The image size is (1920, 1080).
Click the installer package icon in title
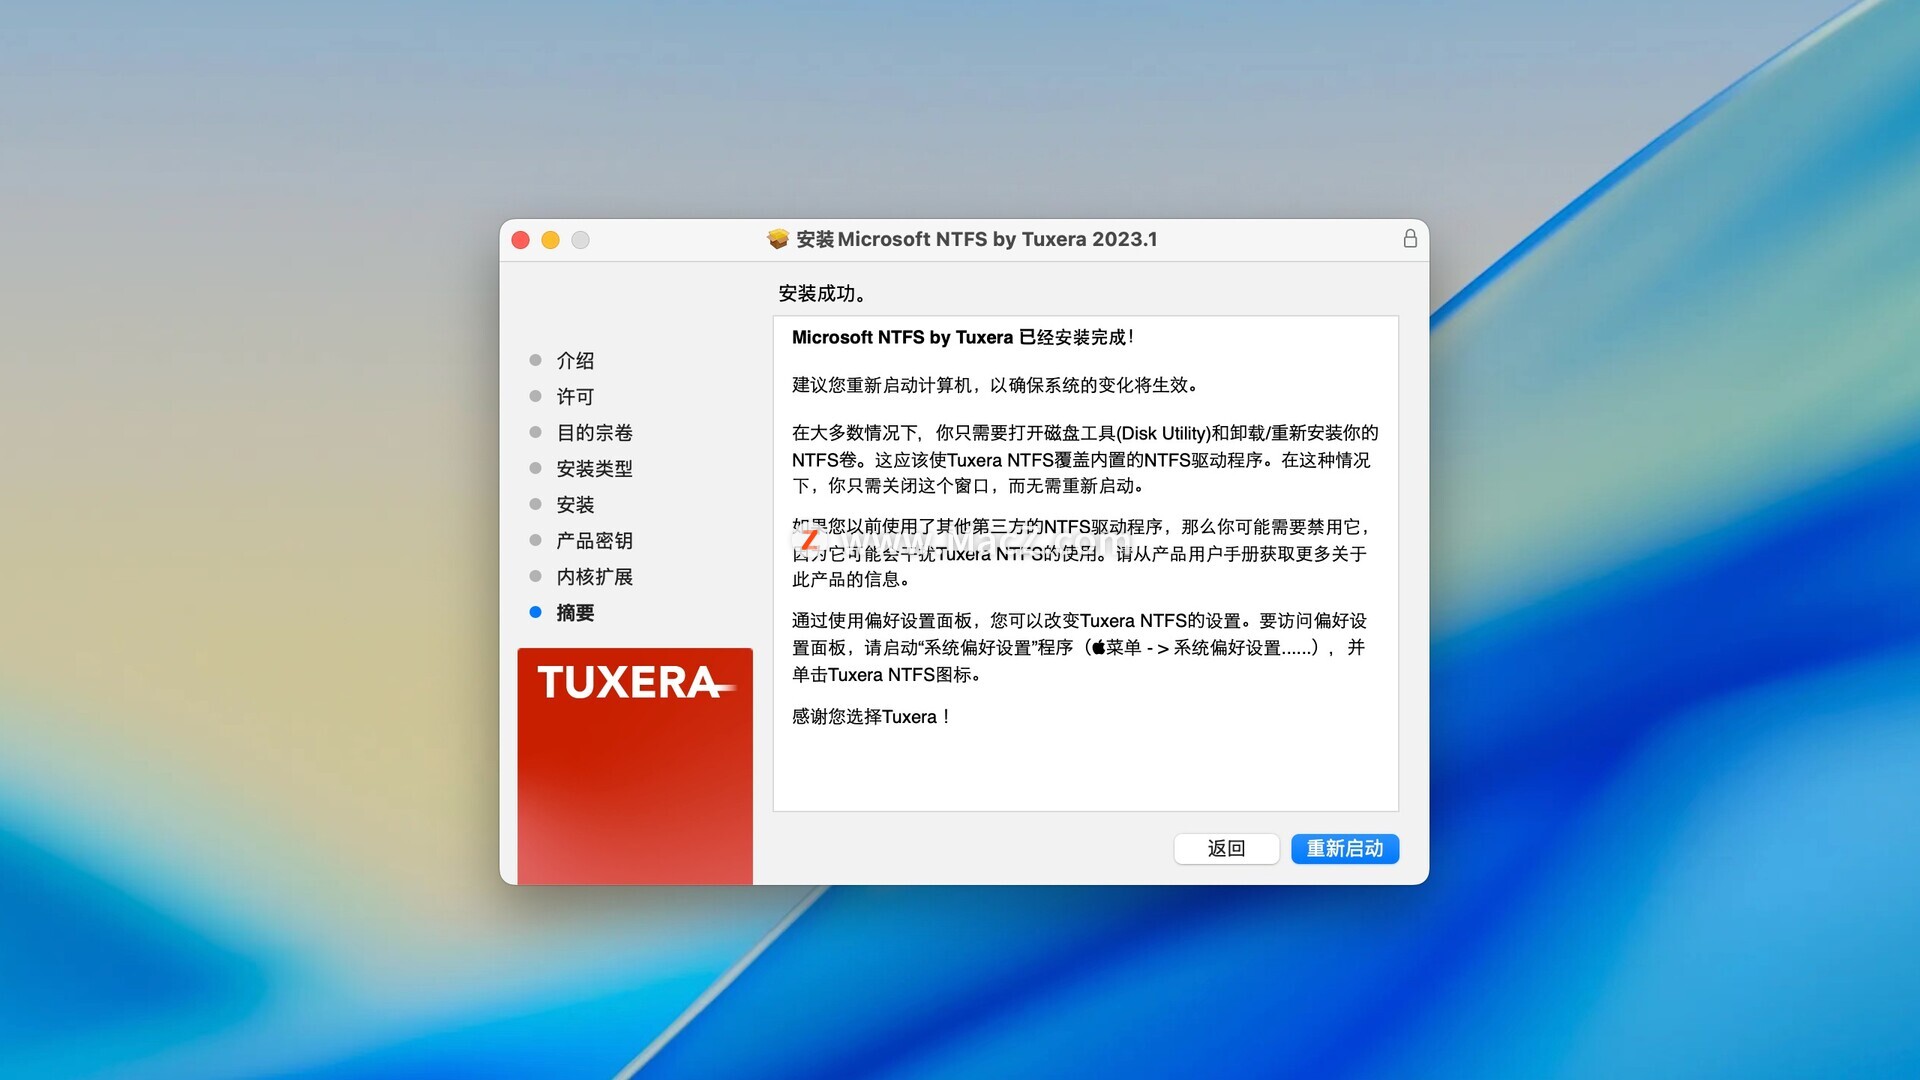[x=778, y=239]
